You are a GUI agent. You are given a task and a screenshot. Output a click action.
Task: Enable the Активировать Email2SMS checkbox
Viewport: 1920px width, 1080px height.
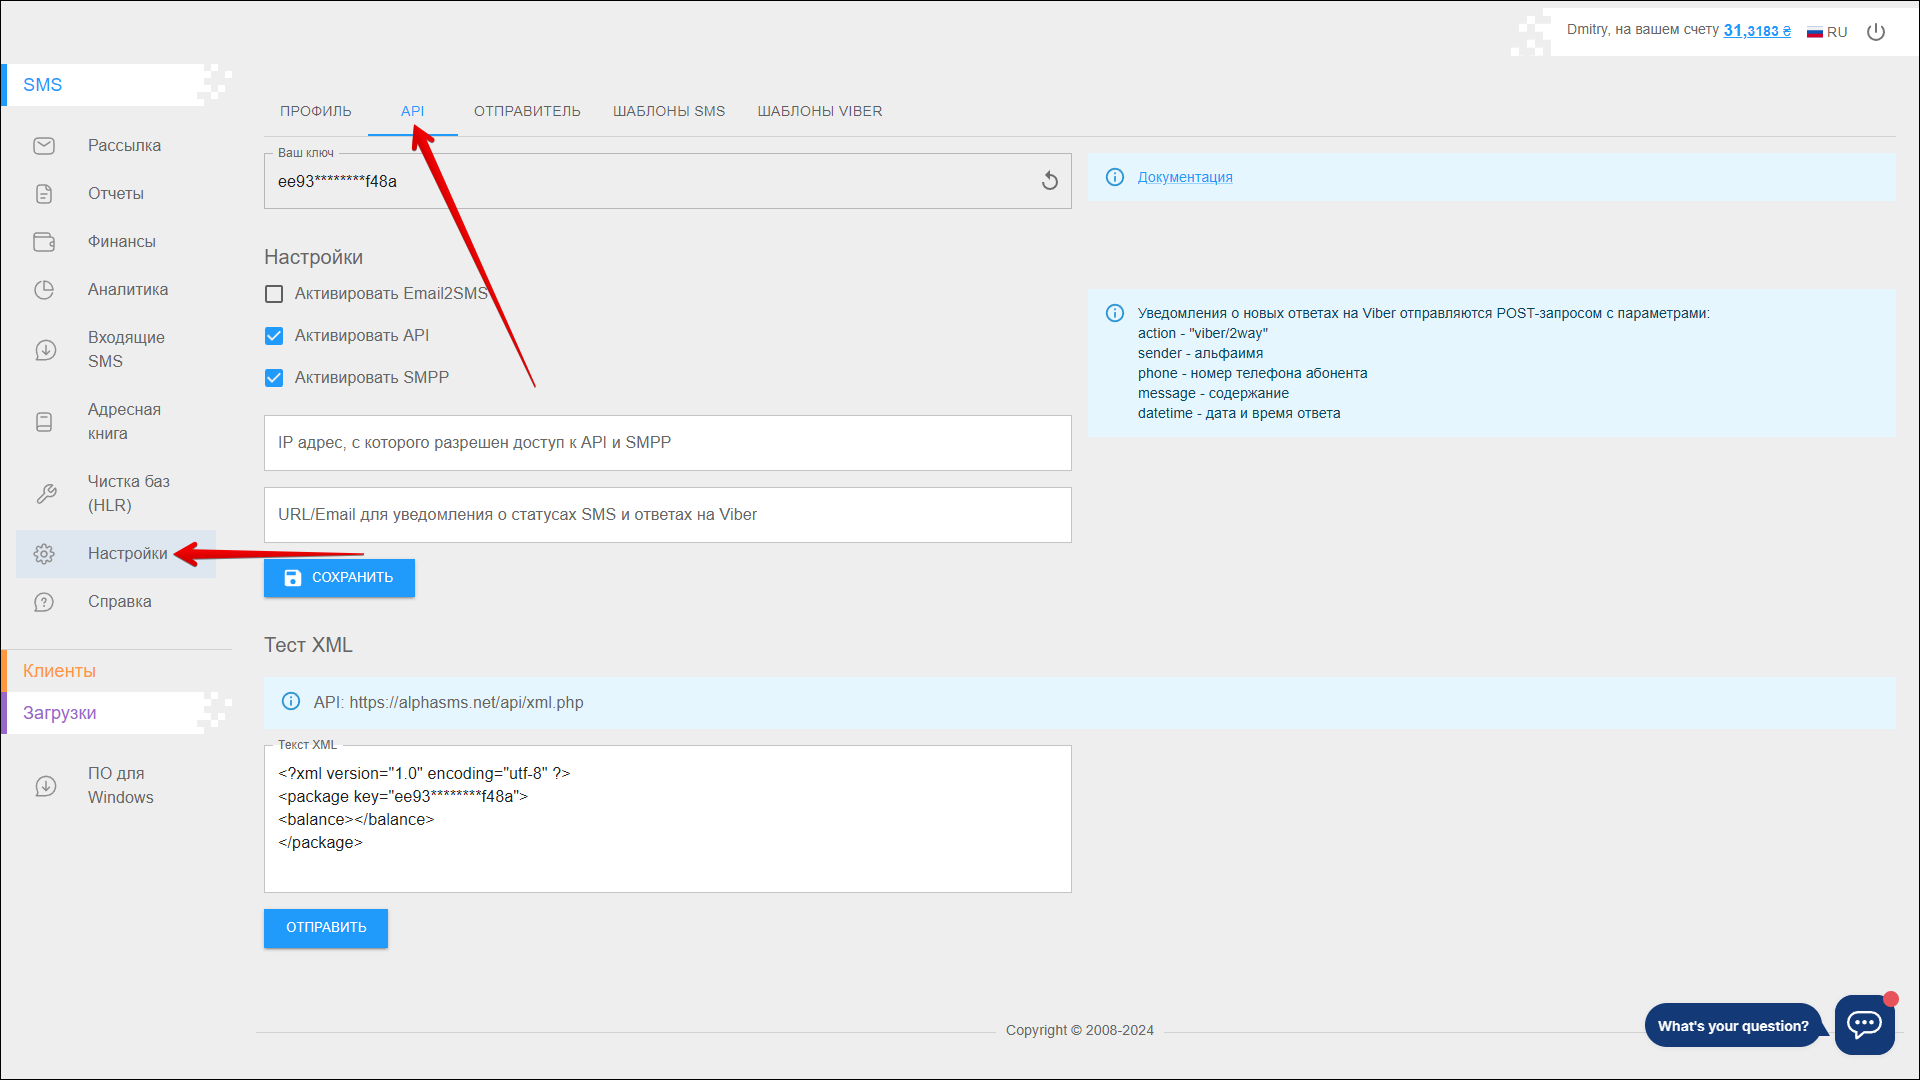(x=274, y=294)
